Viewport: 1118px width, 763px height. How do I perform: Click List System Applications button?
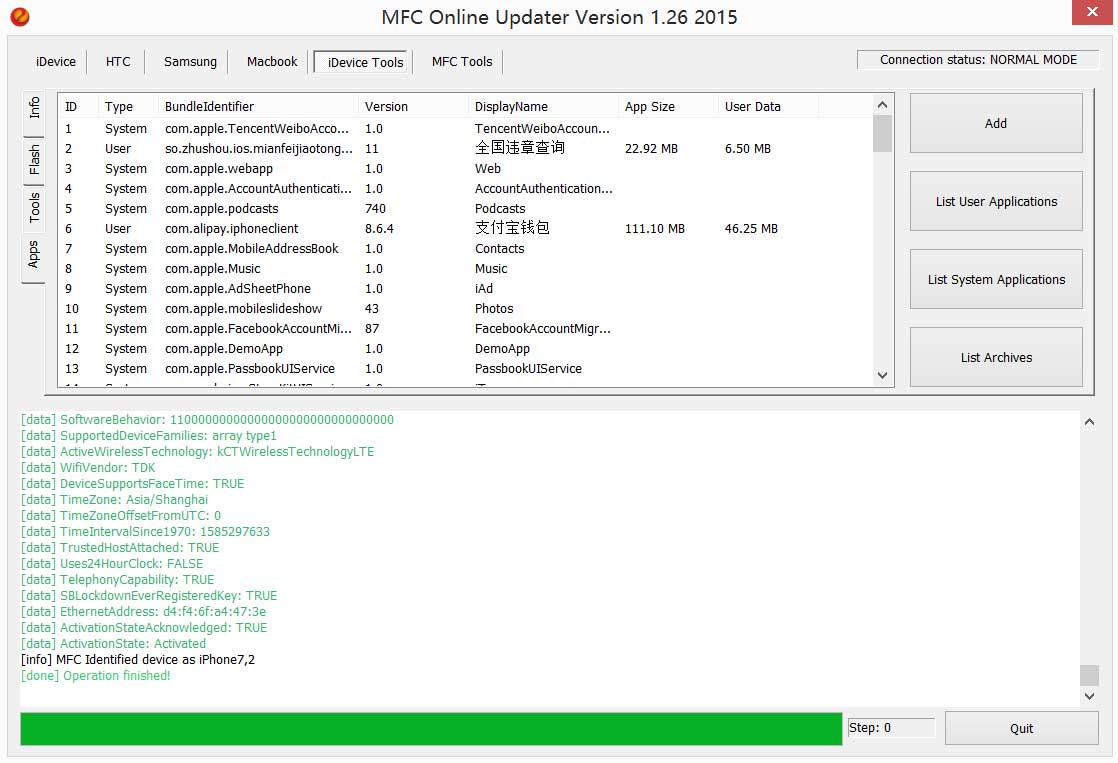click(996, 280)
